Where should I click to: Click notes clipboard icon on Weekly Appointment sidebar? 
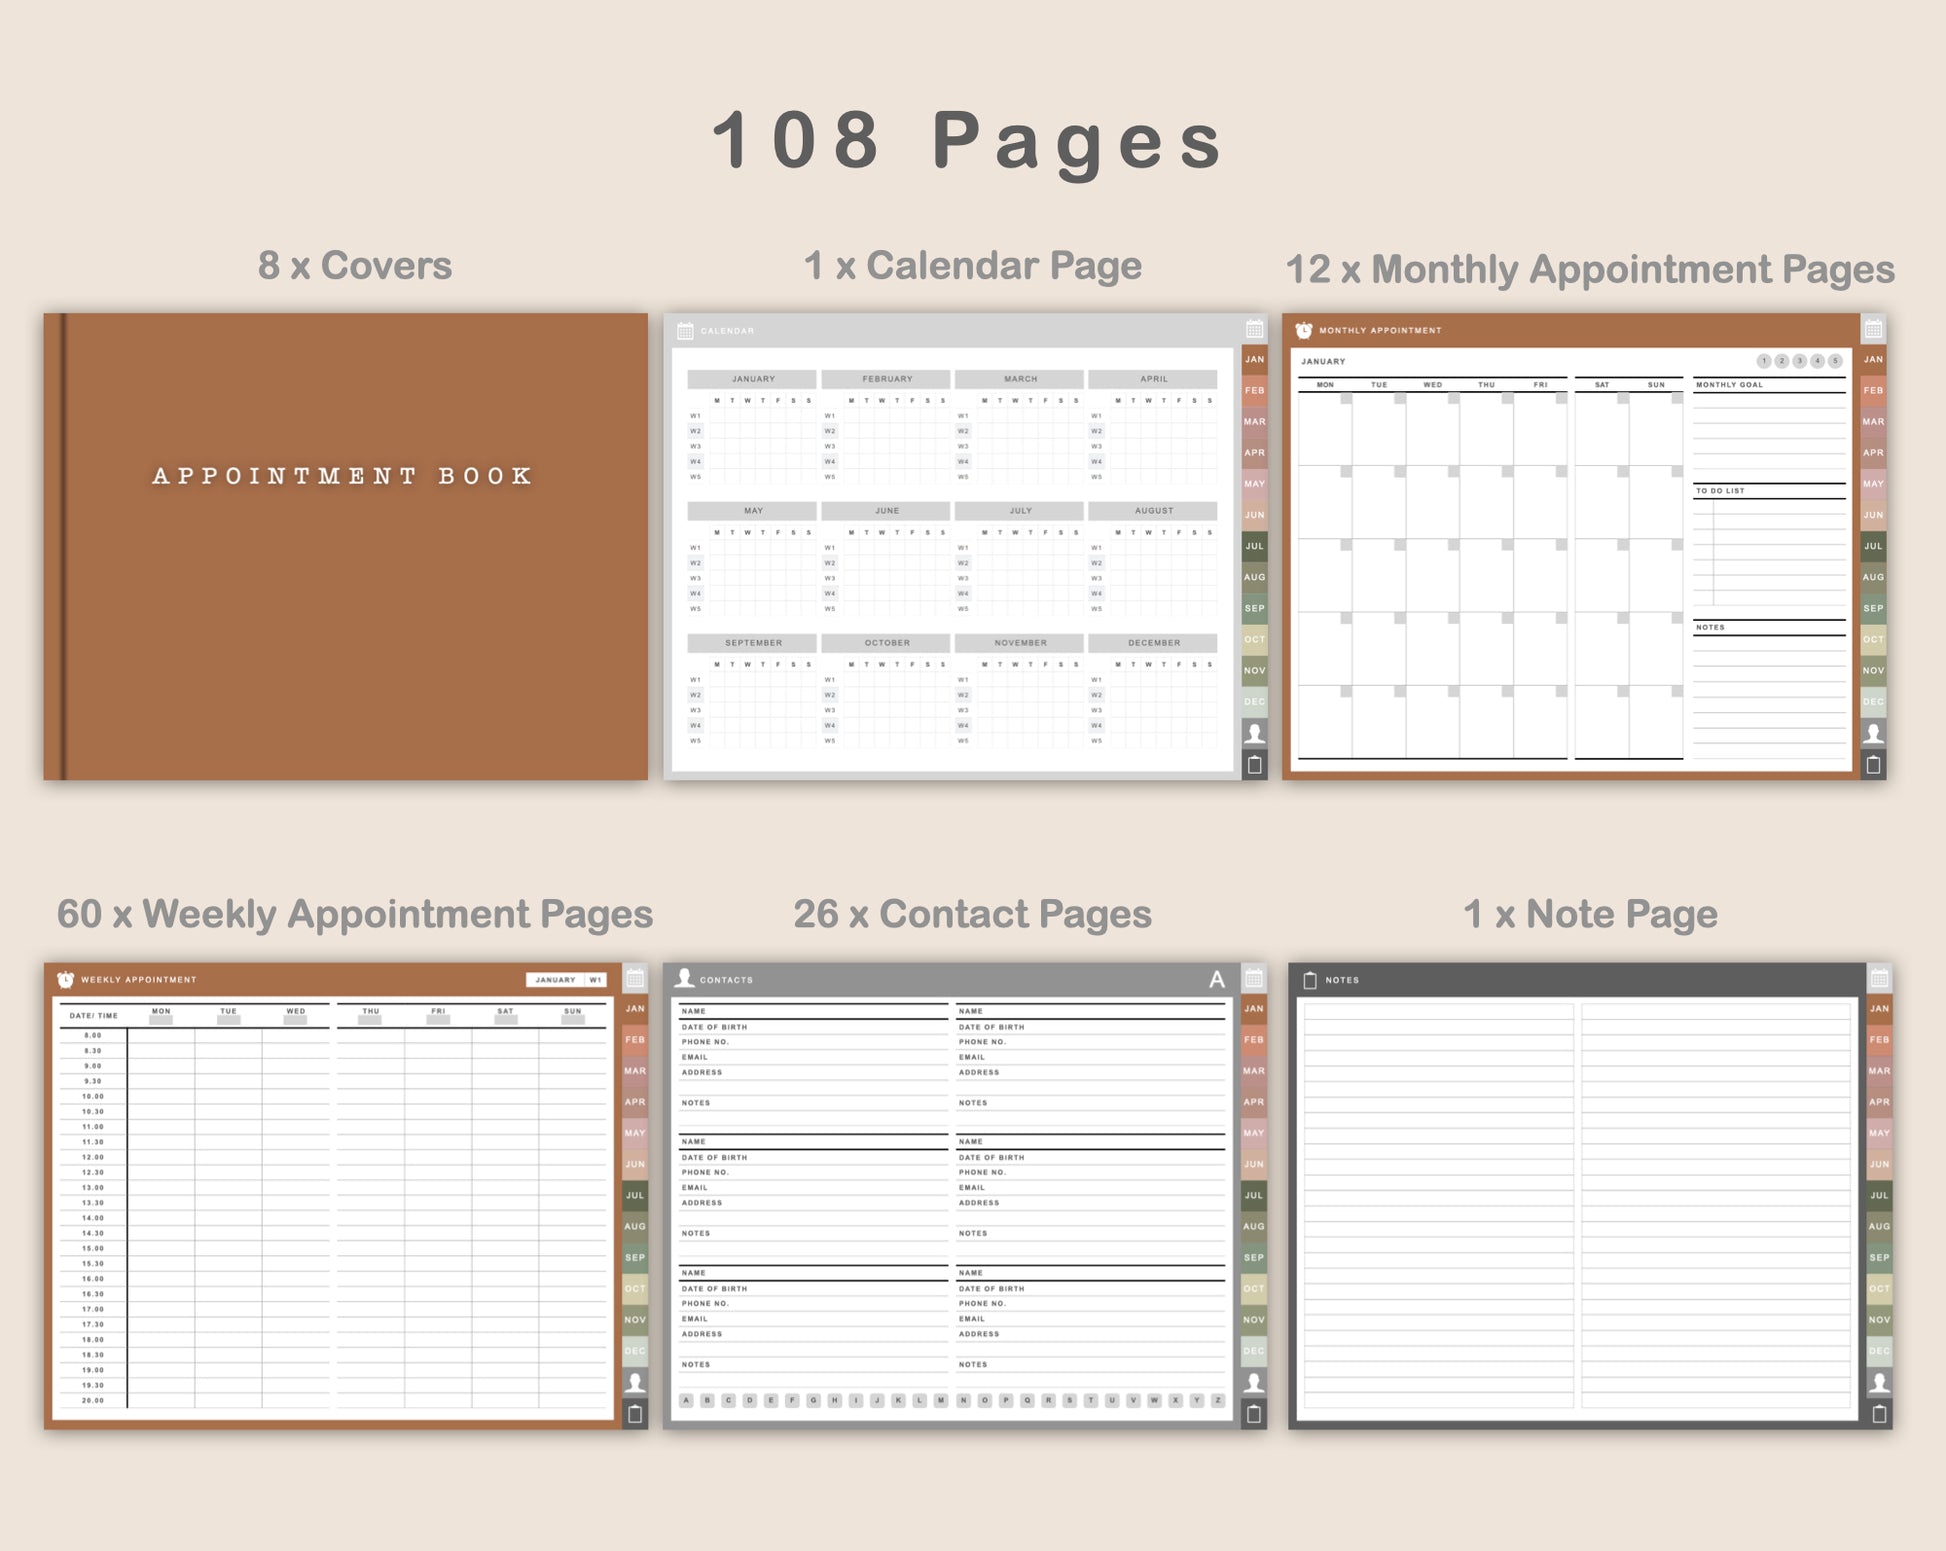[635, 1414]
